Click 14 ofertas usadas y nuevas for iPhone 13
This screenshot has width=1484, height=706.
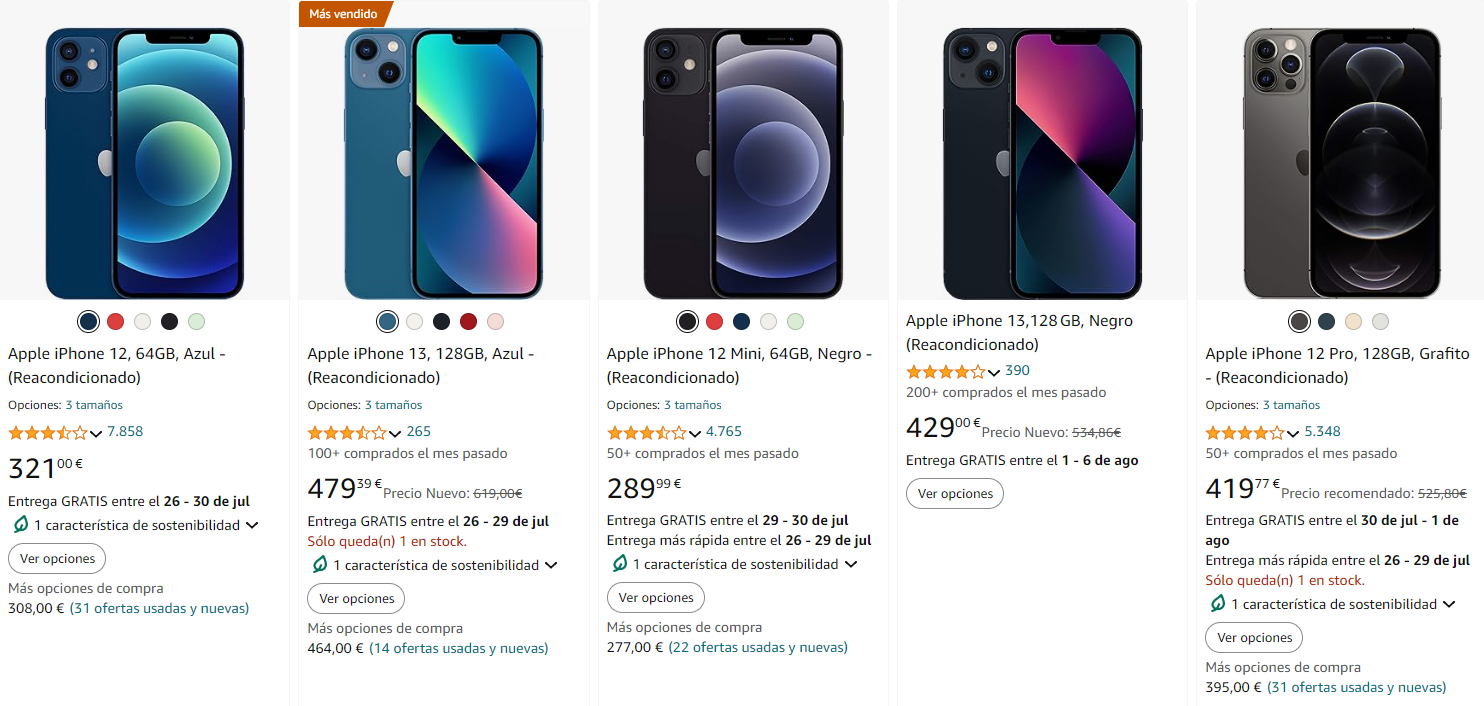tap(461, 648)
